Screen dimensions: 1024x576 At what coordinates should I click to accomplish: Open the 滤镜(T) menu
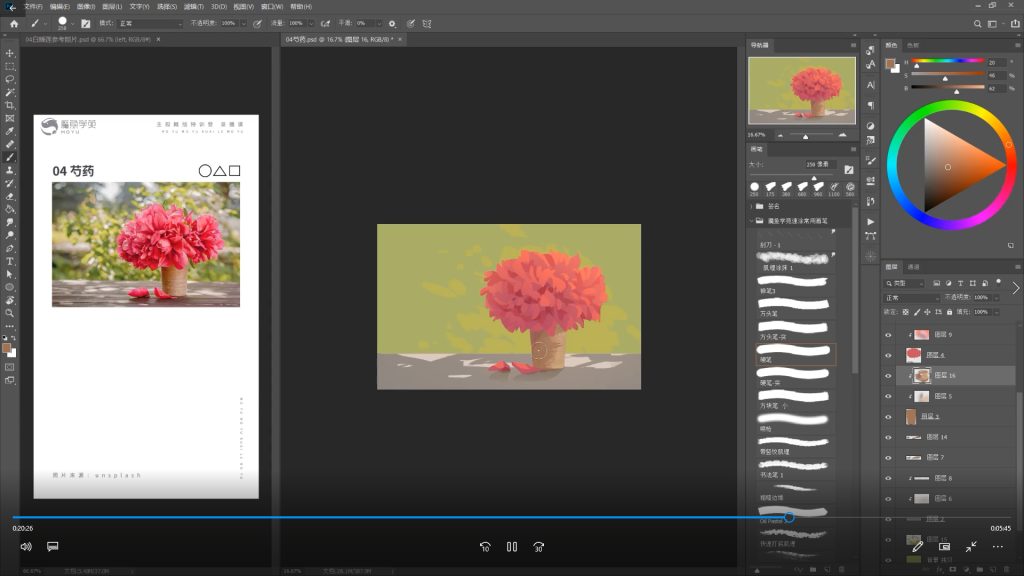coord(192,6)
